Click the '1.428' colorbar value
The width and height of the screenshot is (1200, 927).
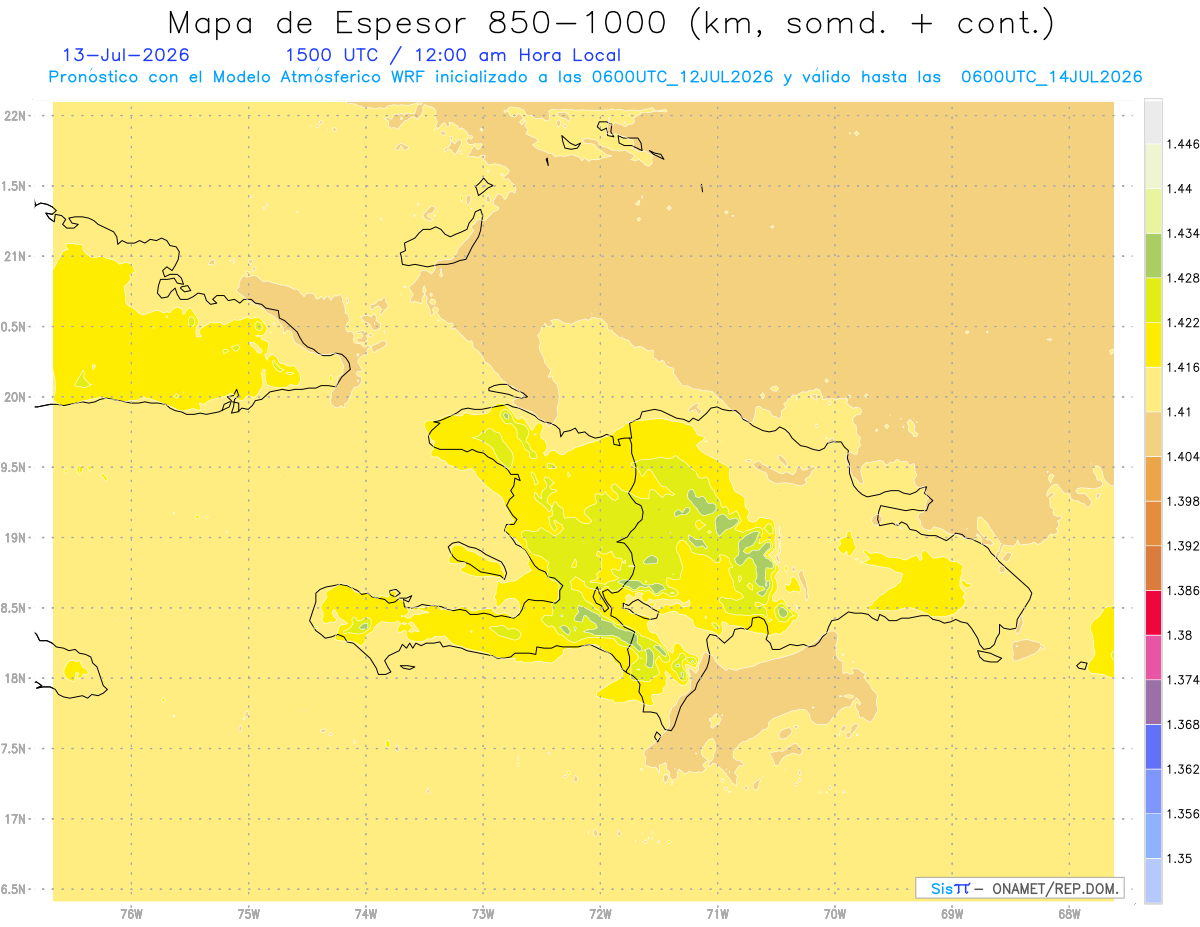[x=1185, y=278]
